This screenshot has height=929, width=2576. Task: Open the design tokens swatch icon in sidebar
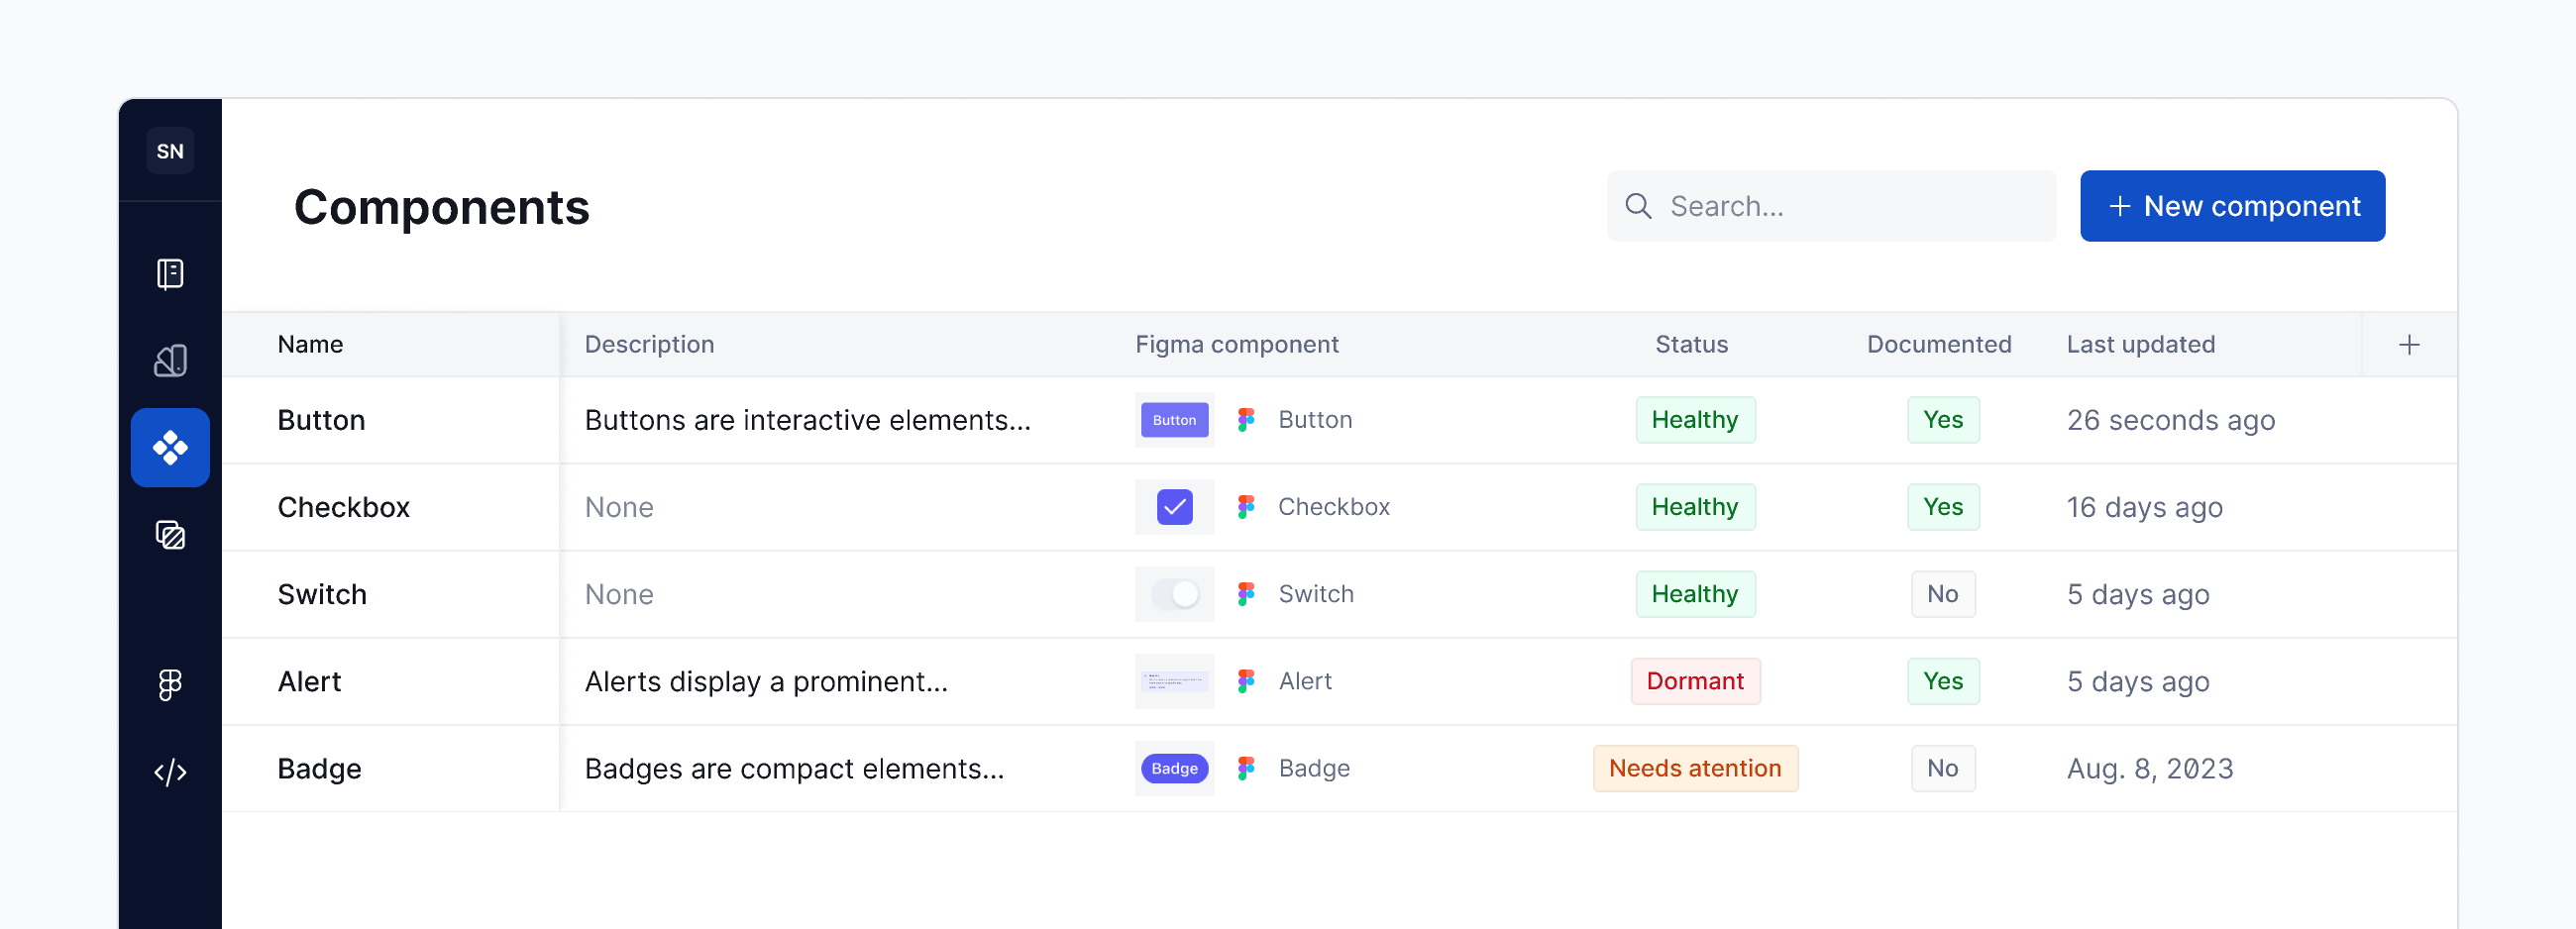pos(170,361)
